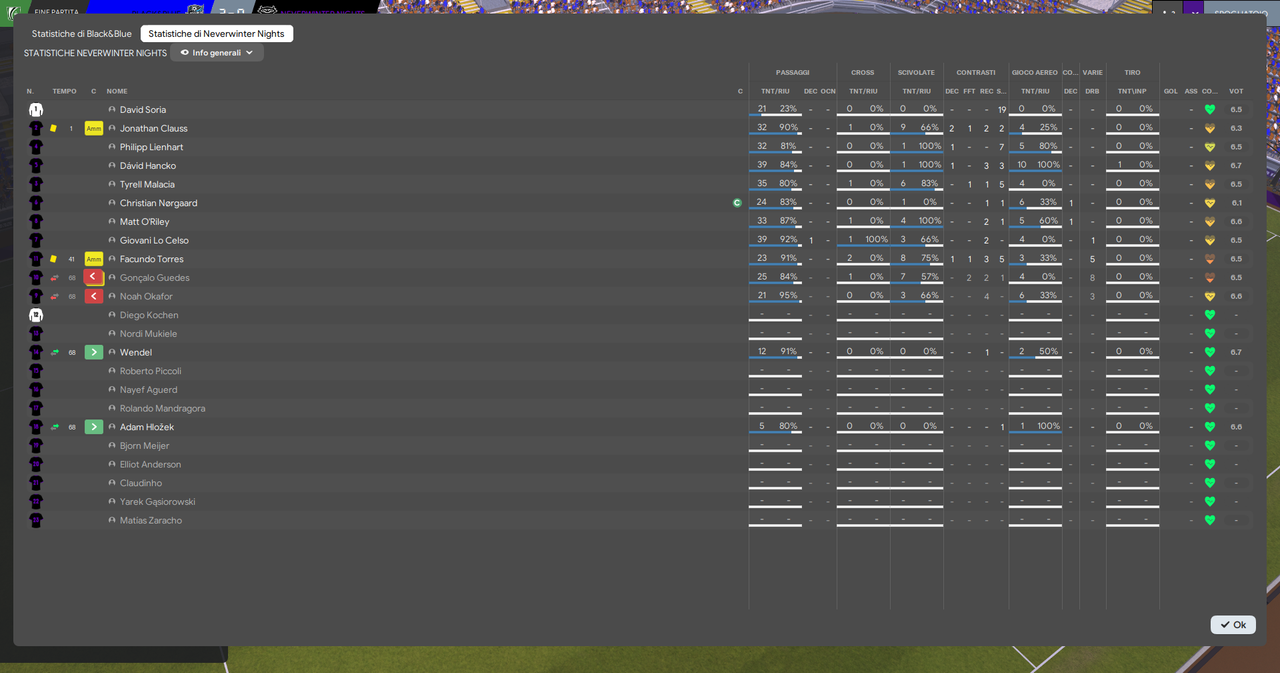Image resolution: width=1280 pixels, height=673 pixels.
Task: Sort by TNT/RIU under CROSS
Action: coord(863,91)
